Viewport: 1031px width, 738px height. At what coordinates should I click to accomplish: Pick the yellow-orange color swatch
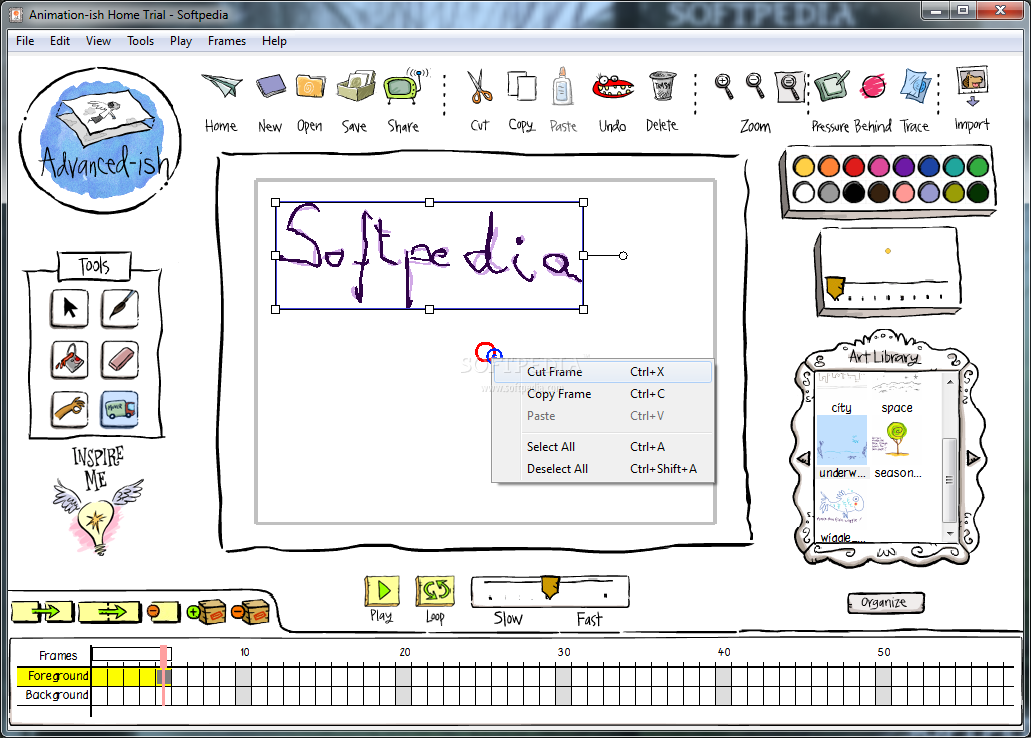point(803,166)
